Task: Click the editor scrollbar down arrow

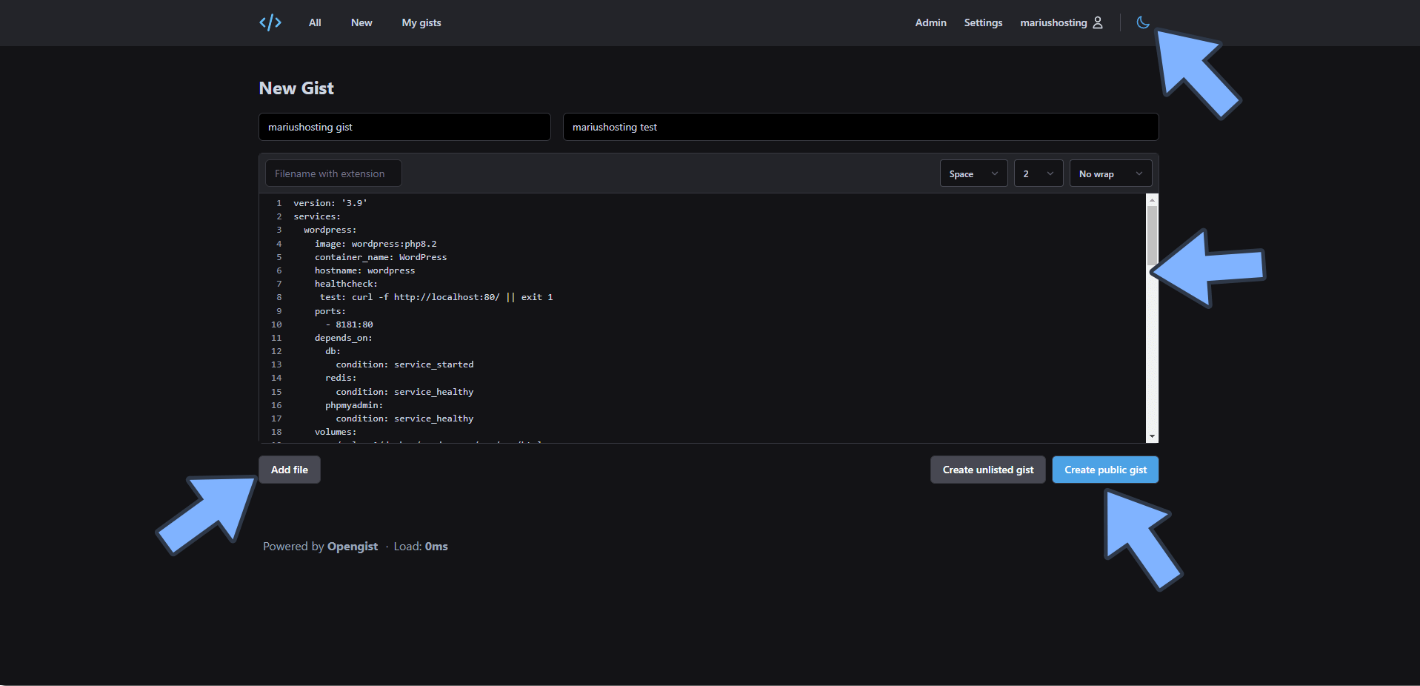Action: (x=1152, y=436)
